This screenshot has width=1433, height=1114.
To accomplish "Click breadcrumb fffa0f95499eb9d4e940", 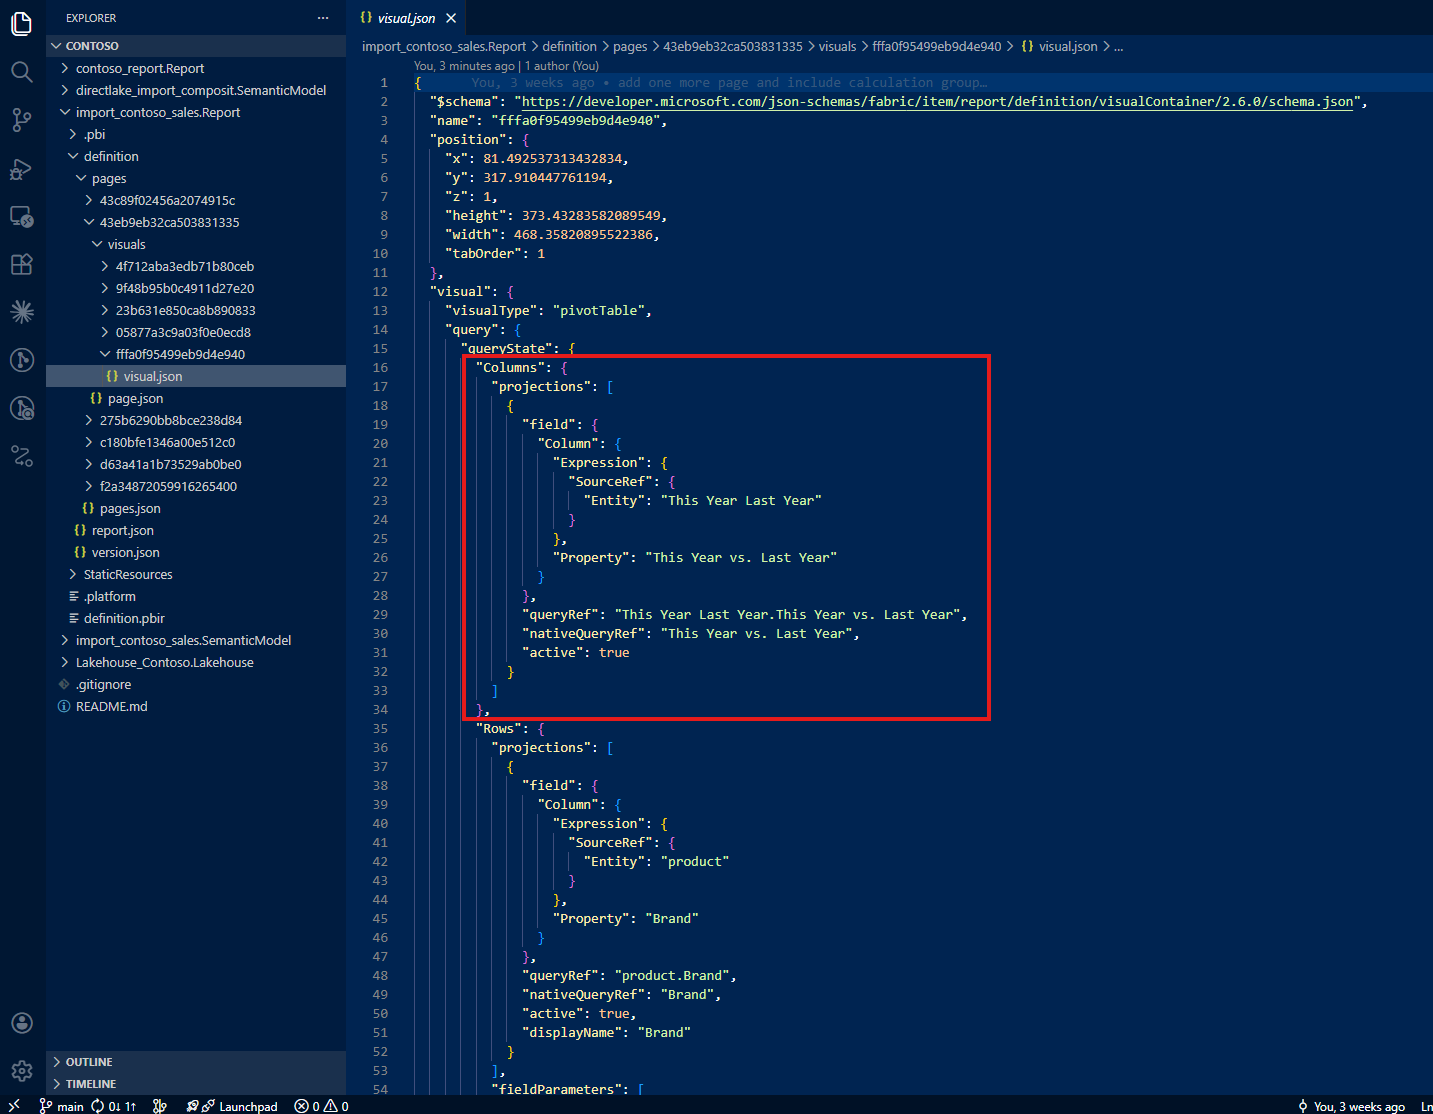I will pos(936,46).
